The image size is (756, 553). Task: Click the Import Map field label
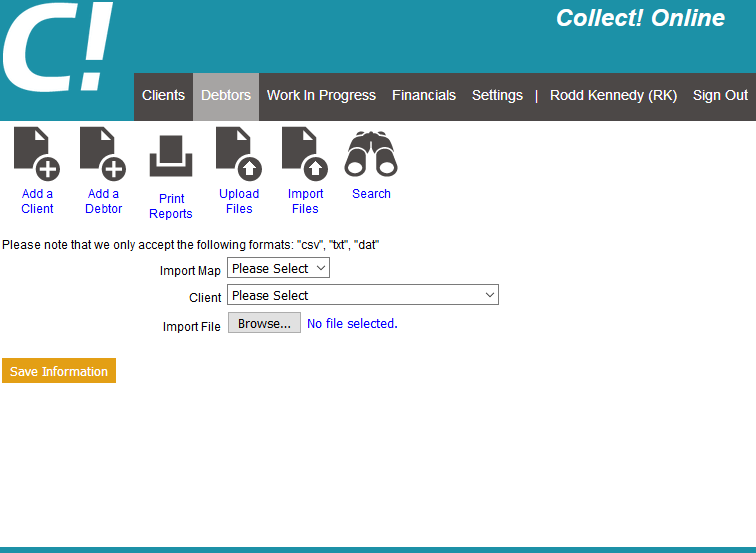[x=190, y=270]
